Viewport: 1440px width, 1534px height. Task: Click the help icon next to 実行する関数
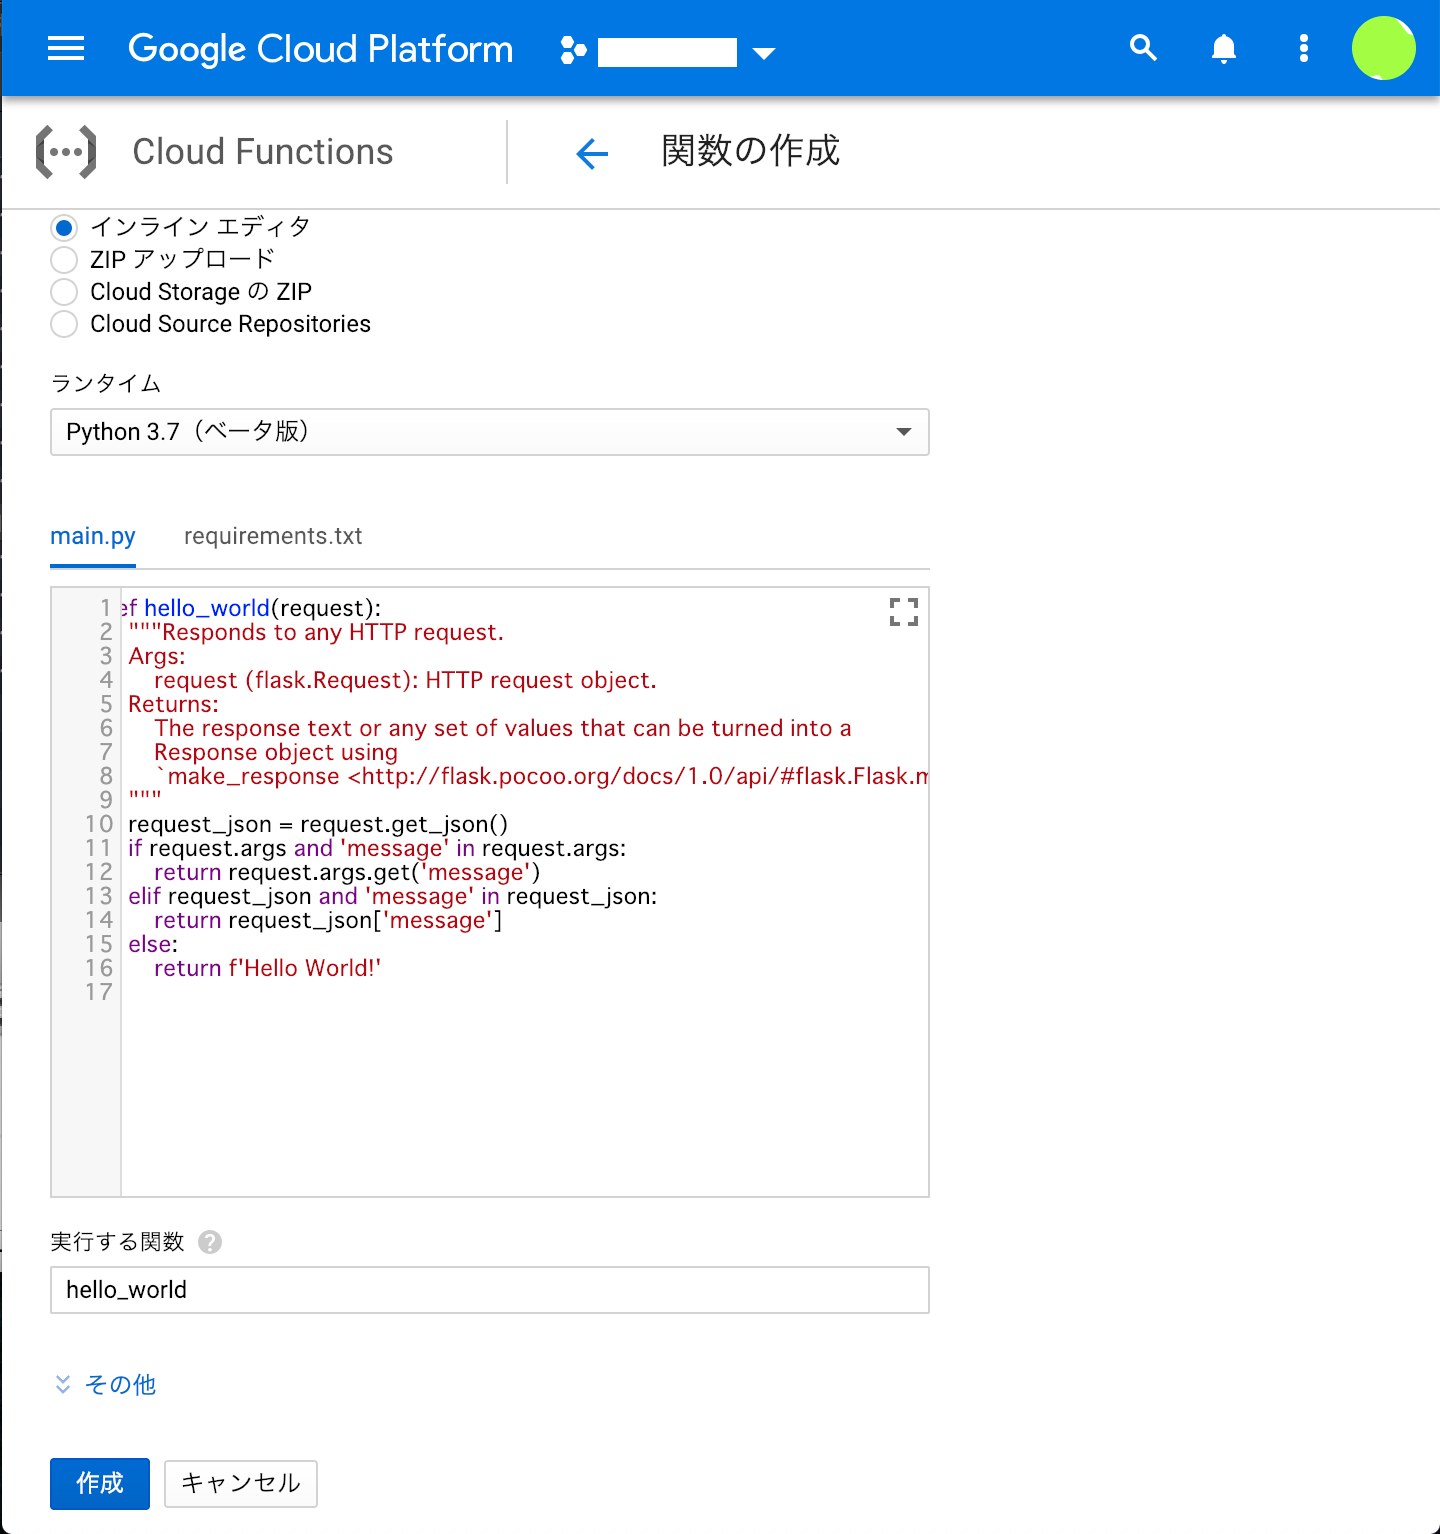[210, 1242]
